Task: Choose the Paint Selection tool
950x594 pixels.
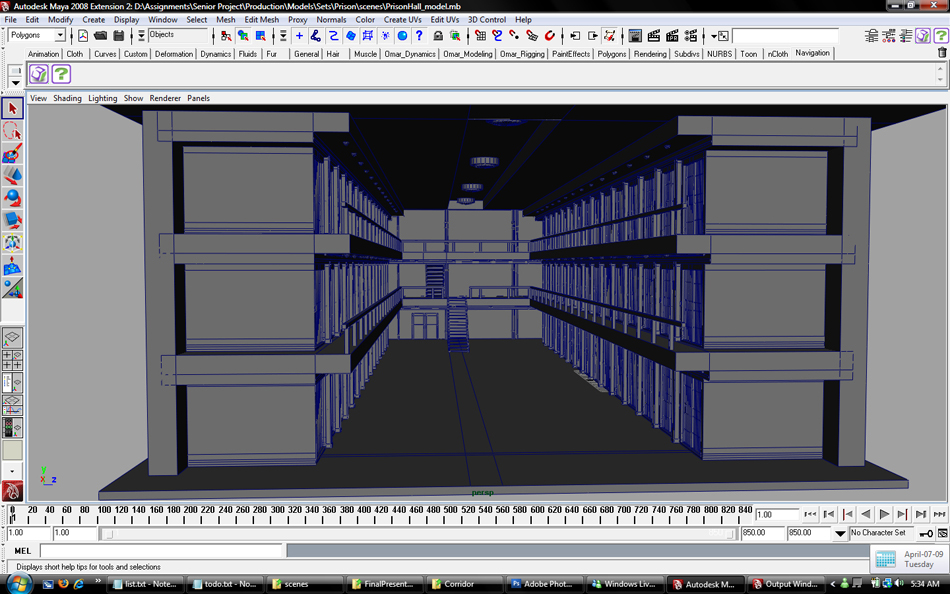Action: tap(12, 153)
